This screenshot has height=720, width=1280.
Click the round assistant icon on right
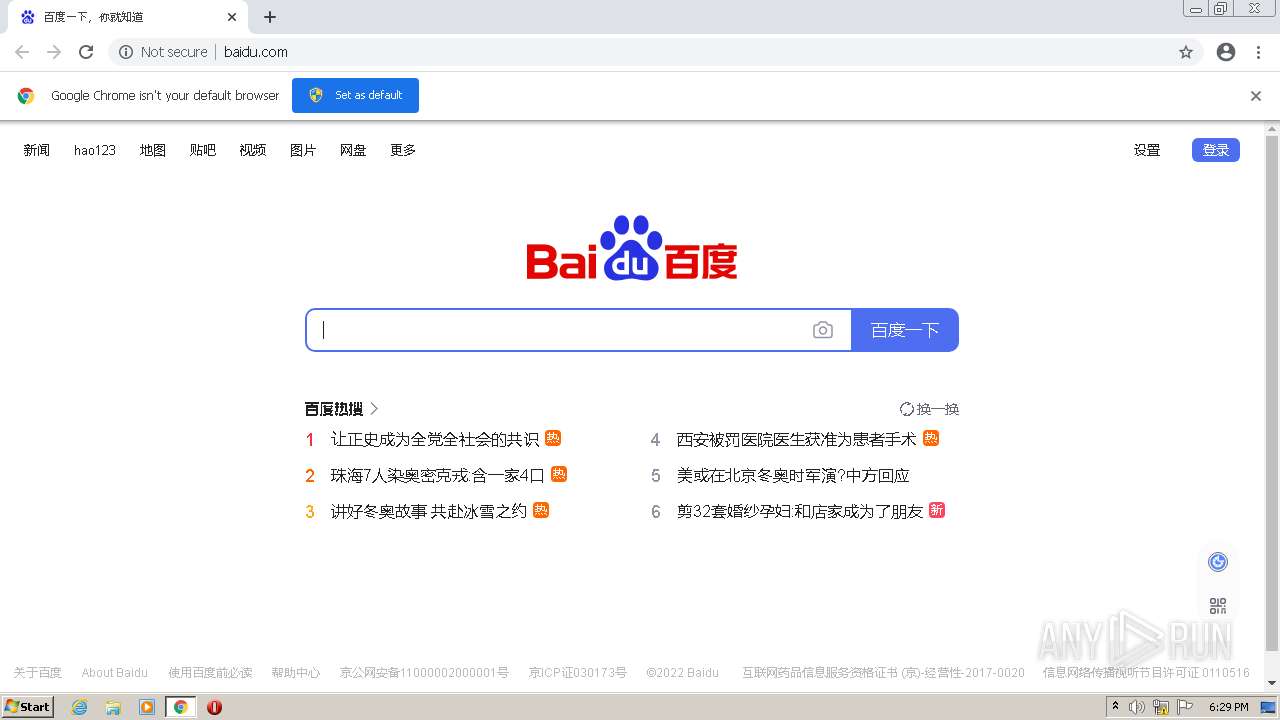coord(1218,562)
